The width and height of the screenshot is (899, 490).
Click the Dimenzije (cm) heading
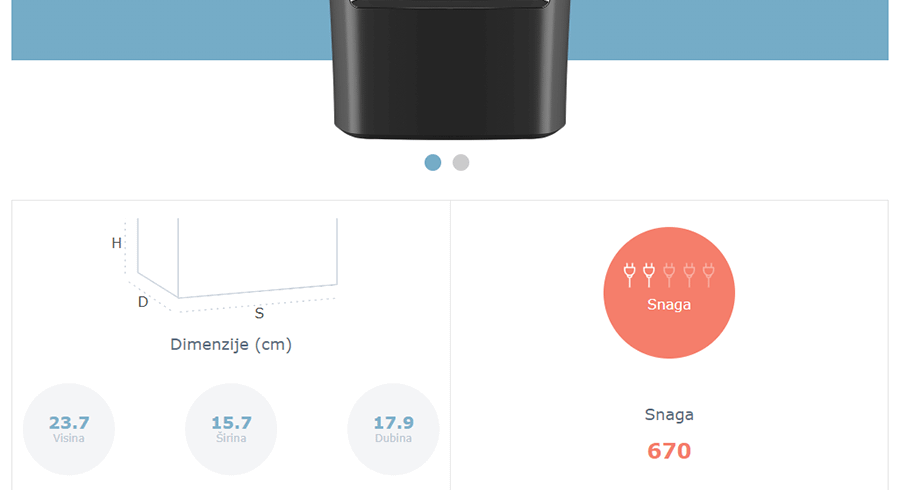click(x=231, y=345)
